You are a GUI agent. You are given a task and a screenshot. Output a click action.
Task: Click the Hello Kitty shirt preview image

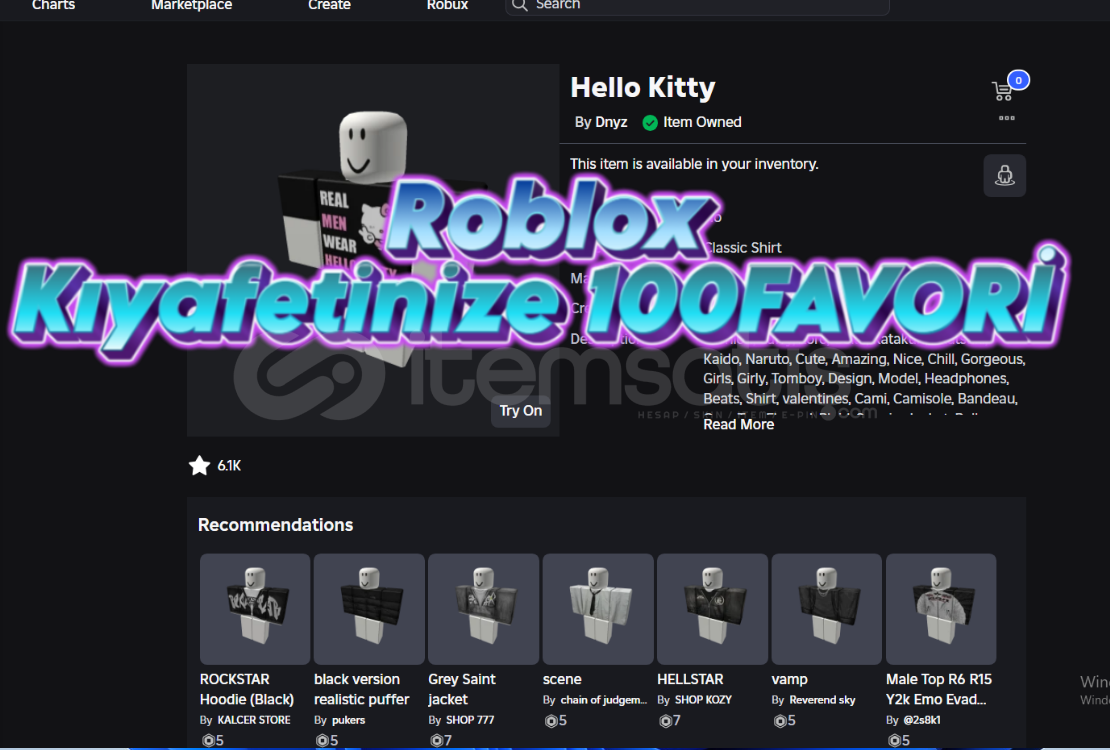click(x=373, y=250)
